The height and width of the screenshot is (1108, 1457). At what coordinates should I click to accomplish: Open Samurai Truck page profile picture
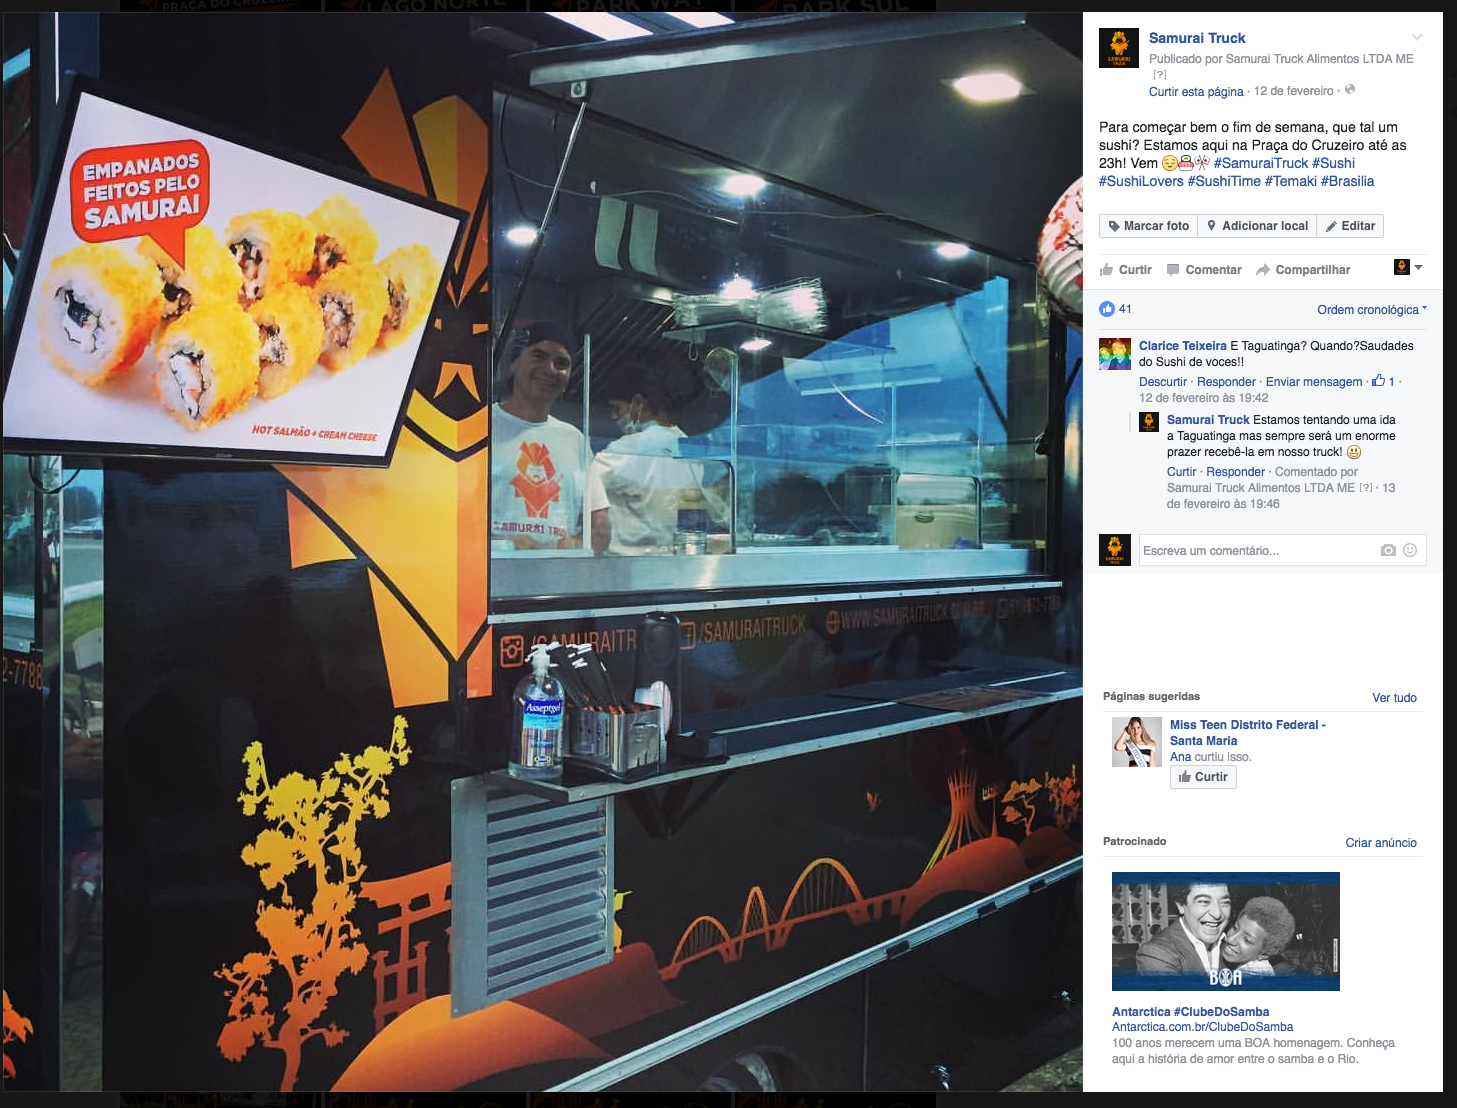(x=1119, y=48)
